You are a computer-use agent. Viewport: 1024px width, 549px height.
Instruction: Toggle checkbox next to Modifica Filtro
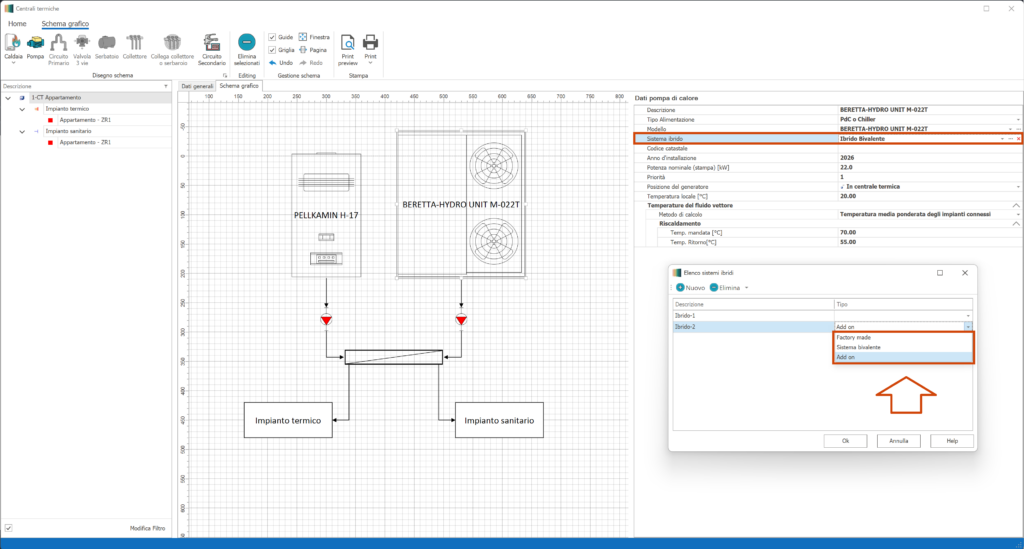9,528
